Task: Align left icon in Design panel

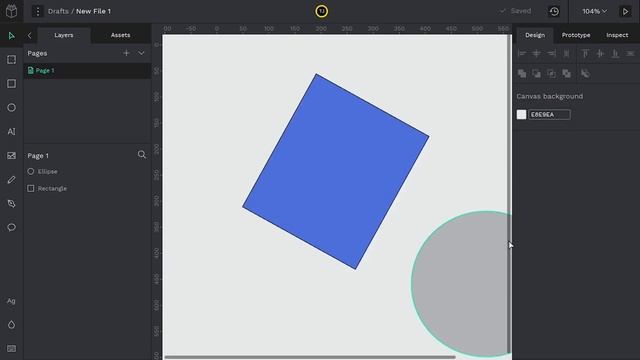Action: pyautogui.click(x=522, y=53)
